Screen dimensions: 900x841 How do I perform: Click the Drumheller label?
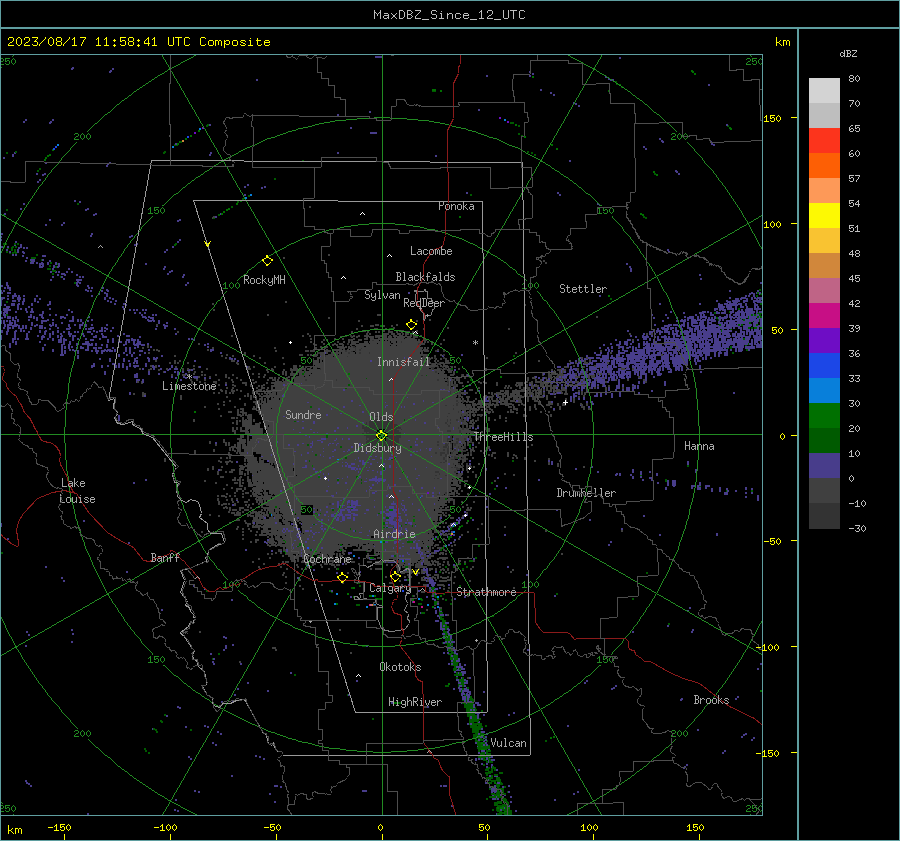tap(586, 493)
